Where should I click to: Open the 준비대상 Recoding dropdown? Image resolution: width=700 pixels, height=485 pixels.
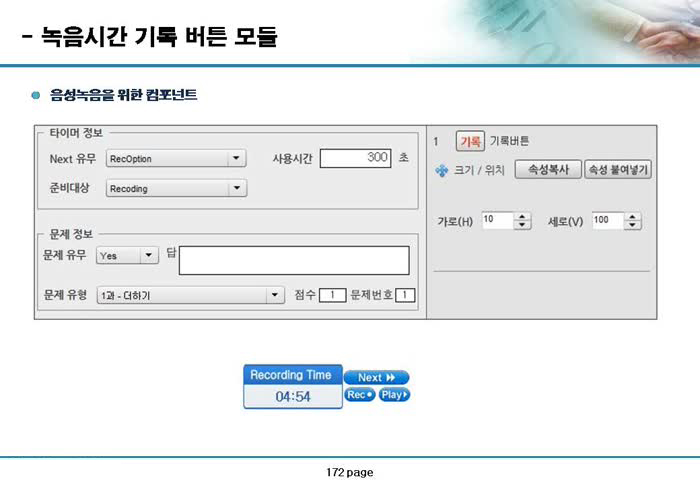point(176,188)
